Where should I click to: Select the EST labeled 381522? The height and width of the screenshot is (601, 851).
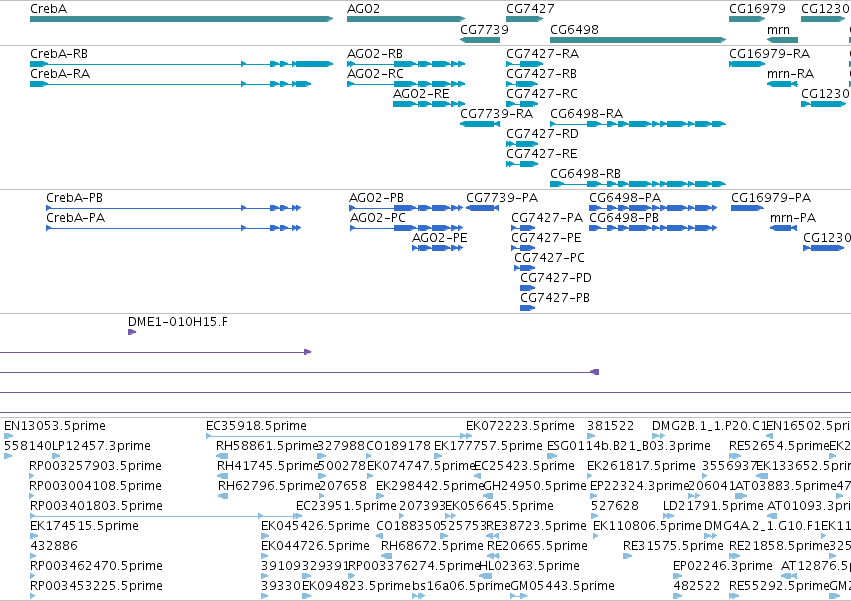click(592, 436)
